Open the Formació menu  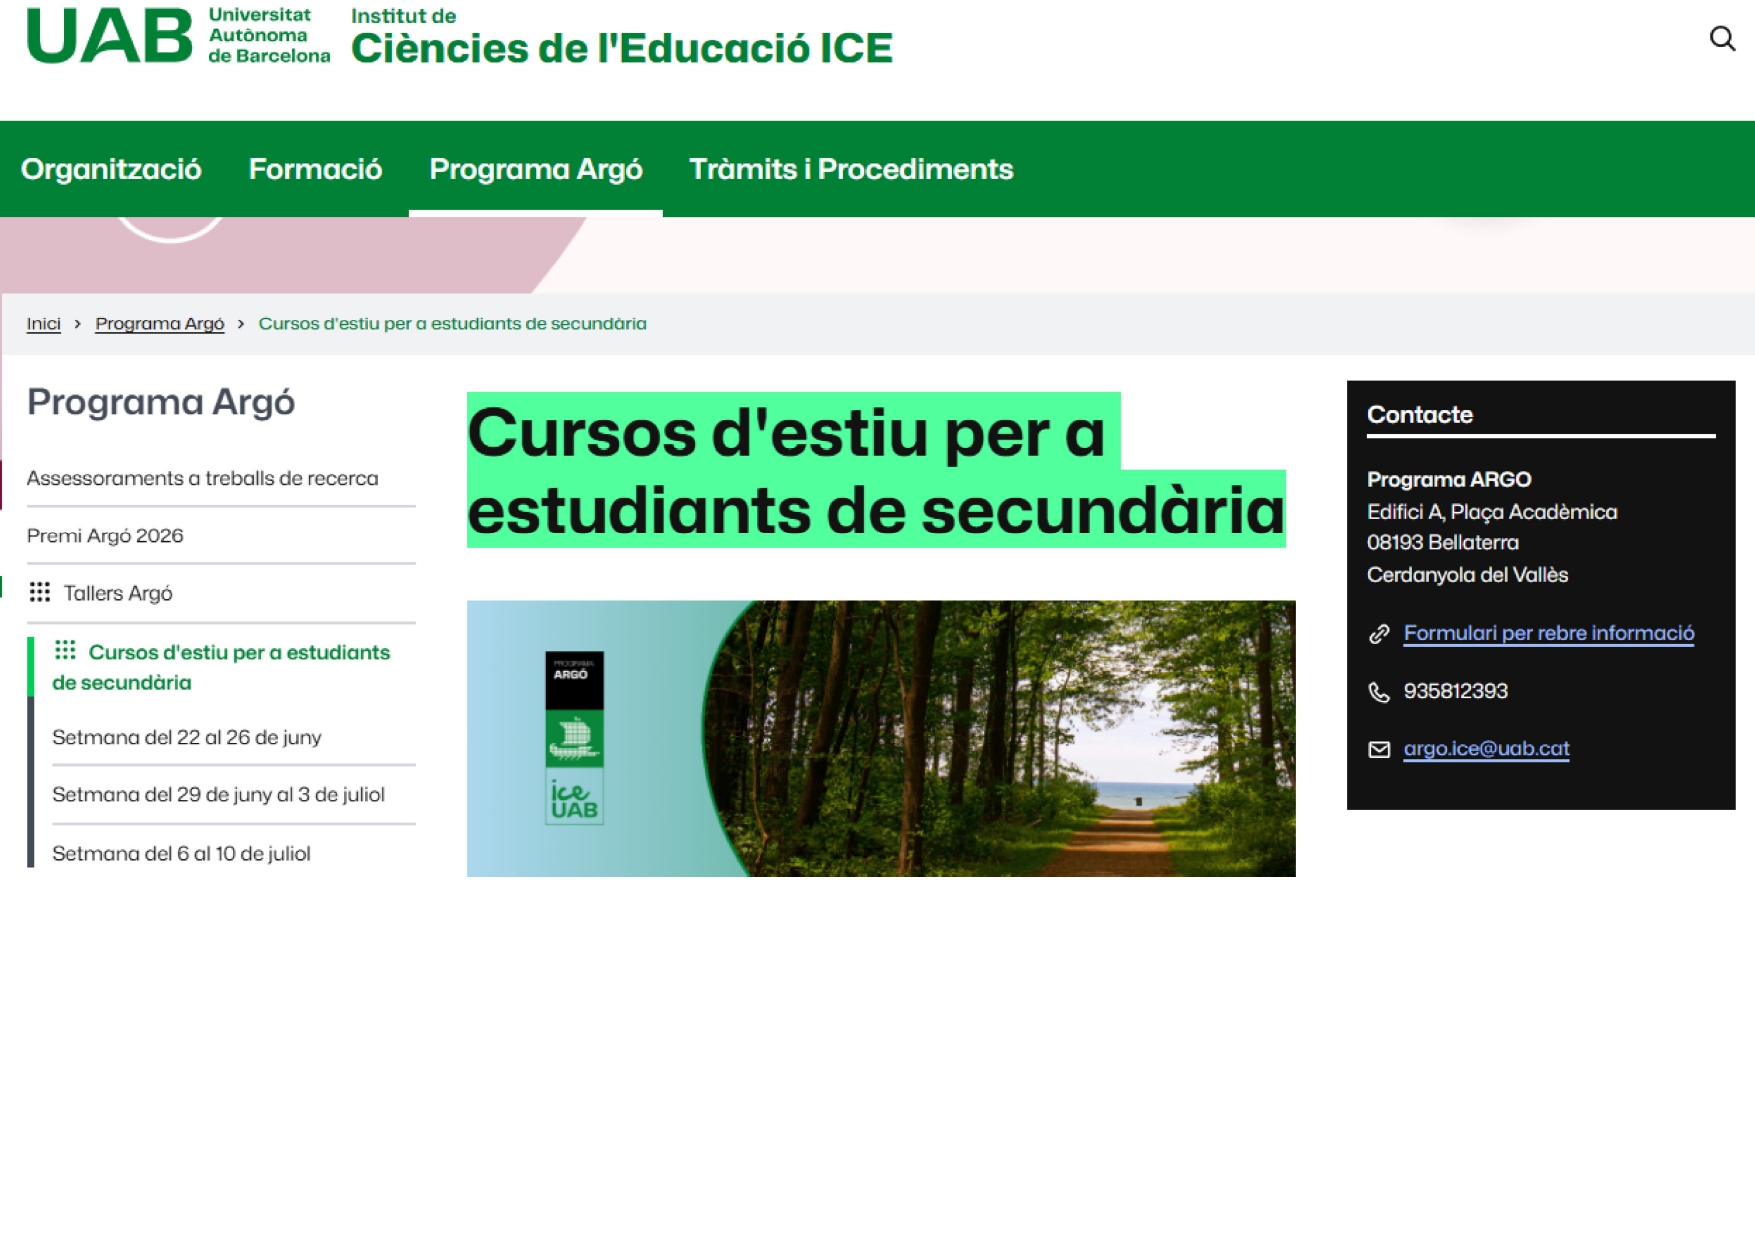coord(315,169)
